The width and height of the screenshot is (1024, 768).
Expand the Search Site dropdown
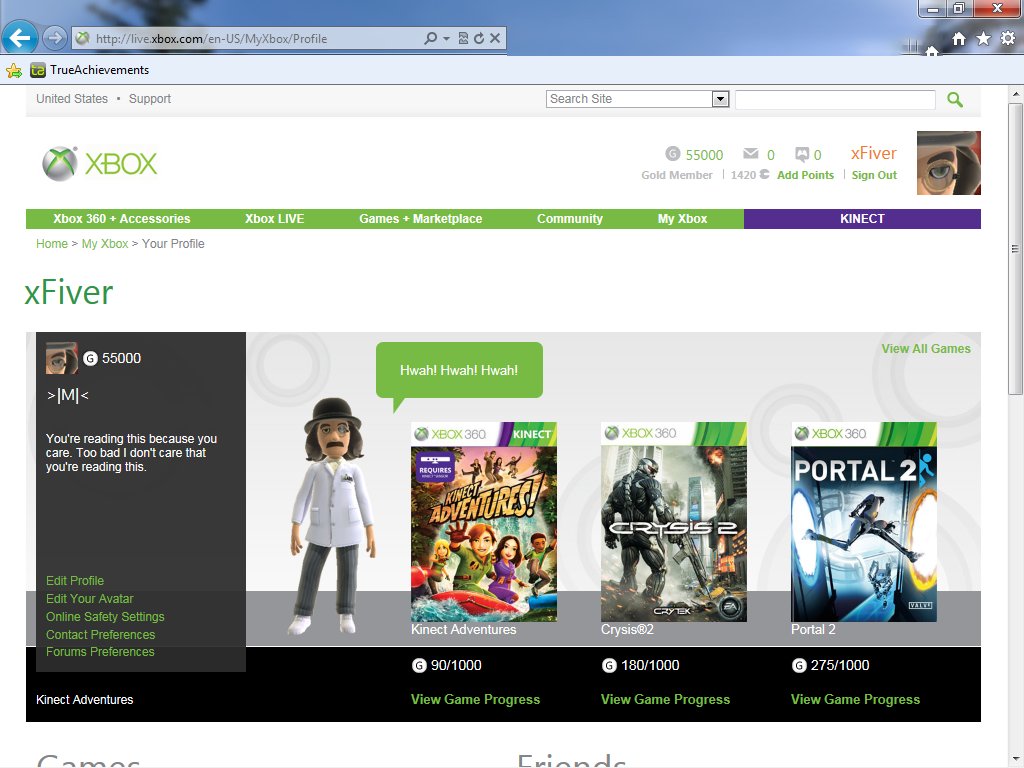tap(720, 99)
